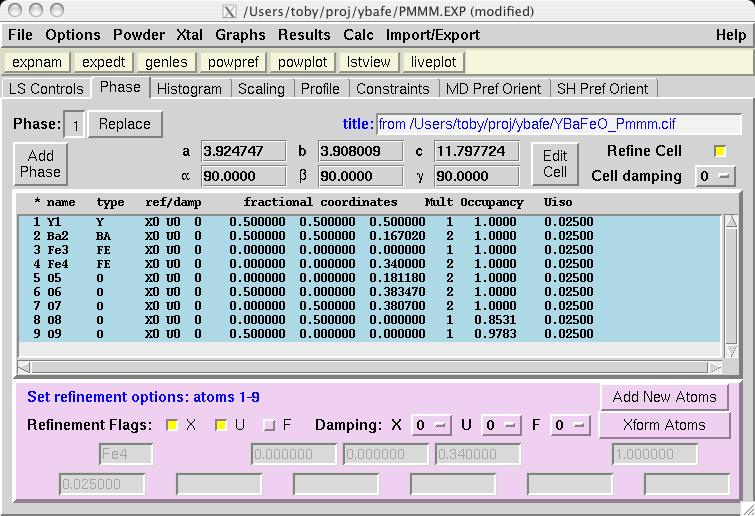Click the Add New Atoms button
Viewport: 755px width, 516px height.
coord(664,397)
